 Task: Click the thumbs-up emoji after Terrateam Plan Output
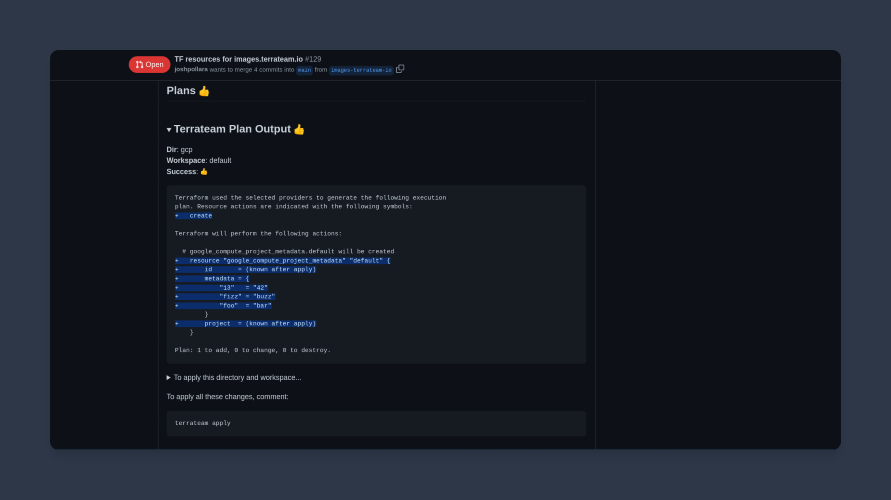point(299,130)
